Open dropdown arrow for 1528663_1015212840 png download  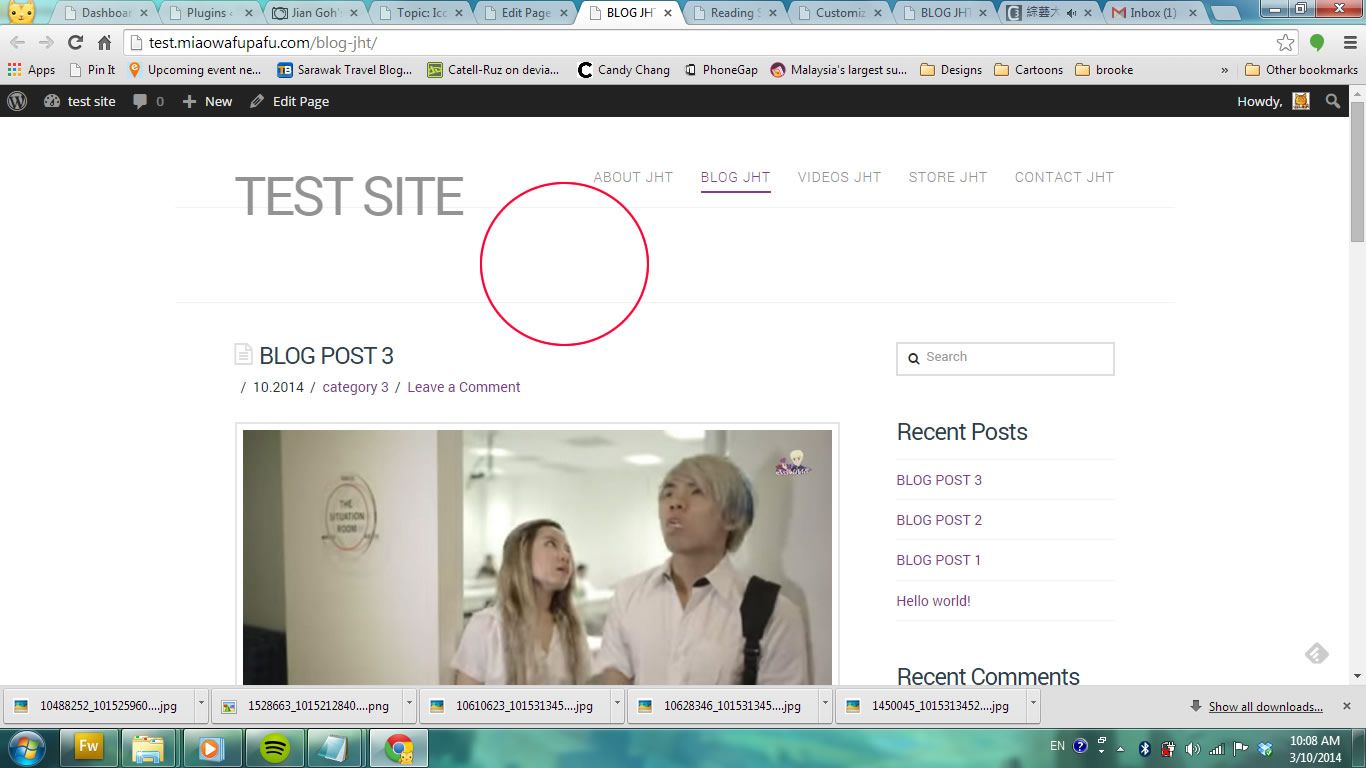pos(409,705)
